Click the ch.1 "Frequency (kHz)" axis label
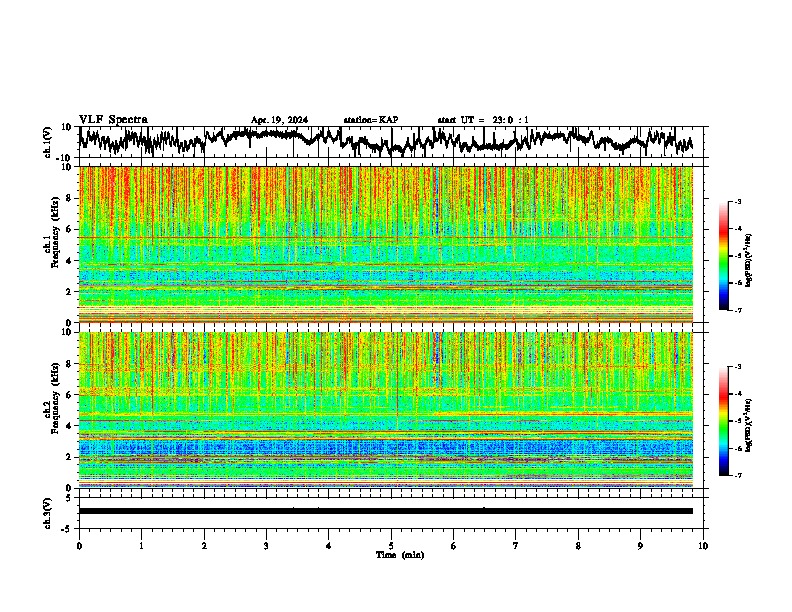The height and width of the screenshot is (612, 792). point(55,230)
